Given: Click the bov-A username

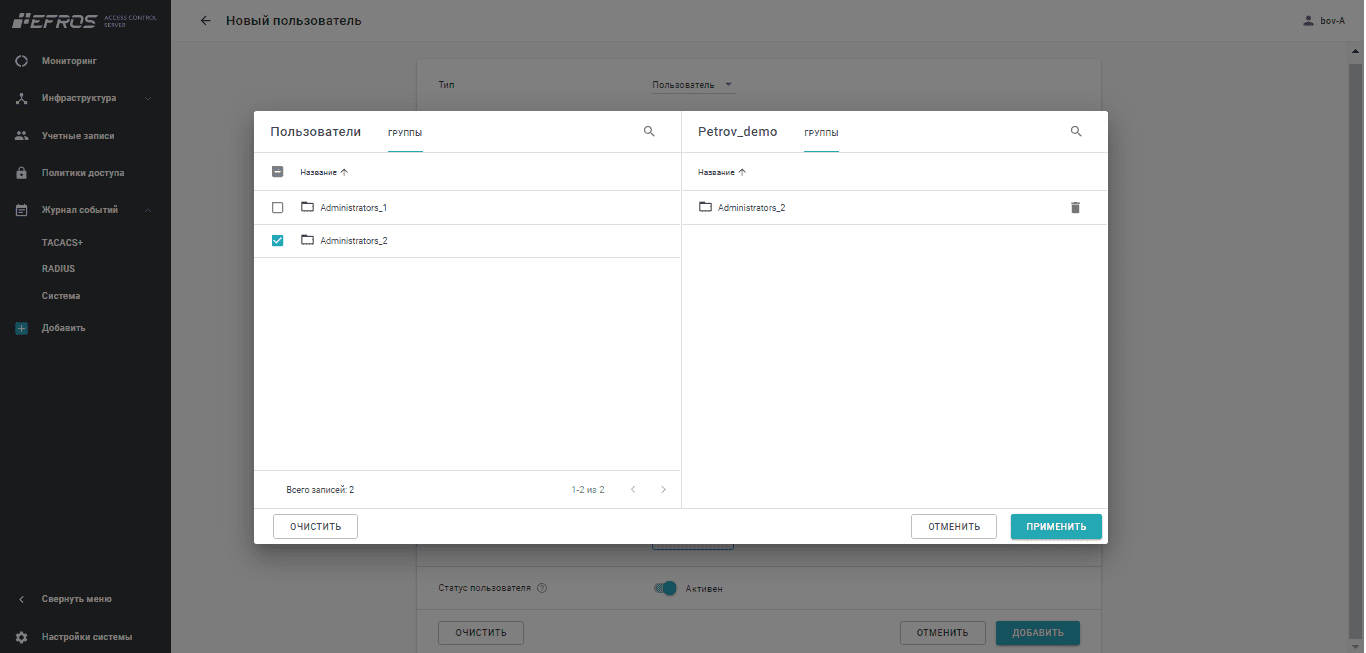Looking at the screenshot, I should tap(1332, 21).
